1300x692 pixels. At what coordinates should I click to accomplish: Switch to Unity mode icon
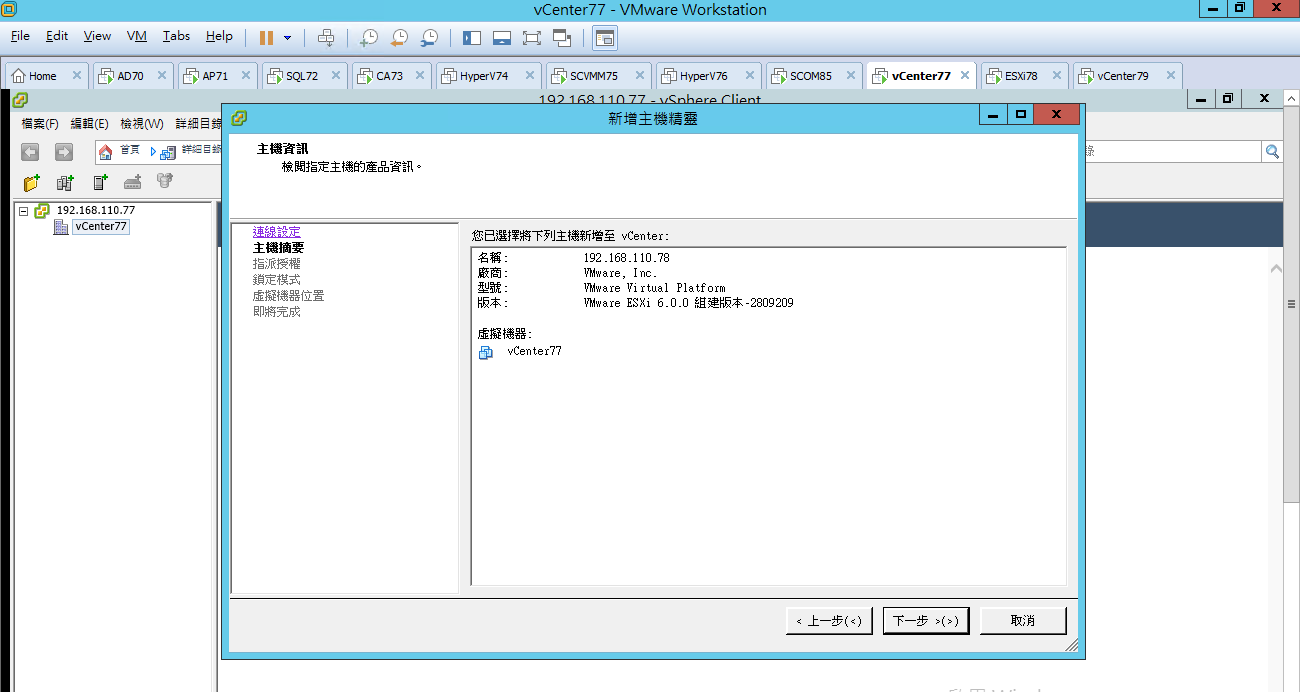562,38
